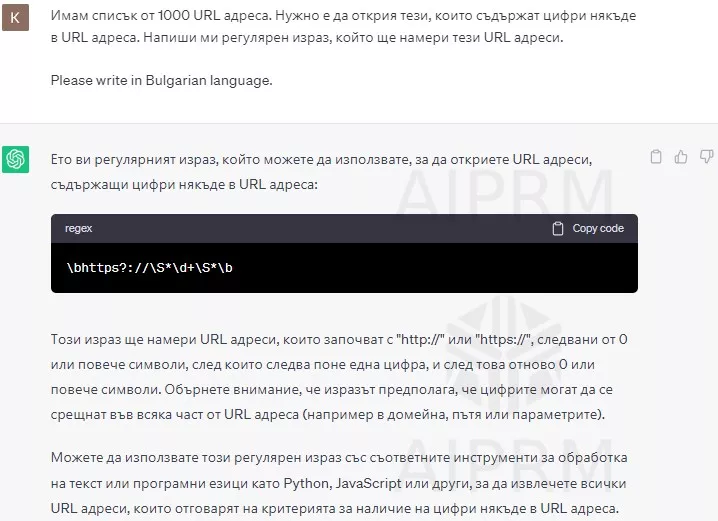The image size is (718, 521).
Task: Copy the response with the clipboard icon
Action: [656, 157]
